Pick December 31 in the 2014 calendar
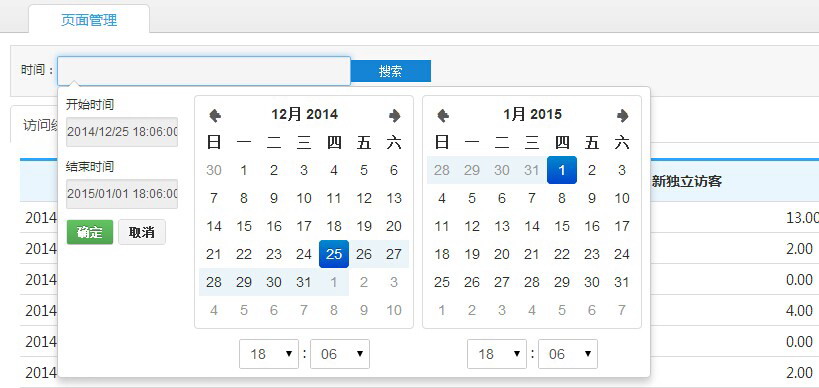Viewport: 819px width, 388px height. tap(304, 283)
